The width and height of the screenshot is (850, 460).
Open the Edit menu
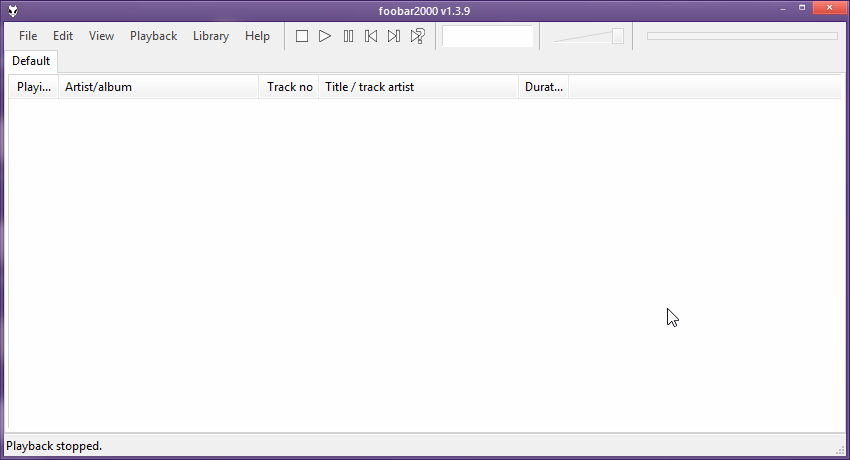pos(63,36)
